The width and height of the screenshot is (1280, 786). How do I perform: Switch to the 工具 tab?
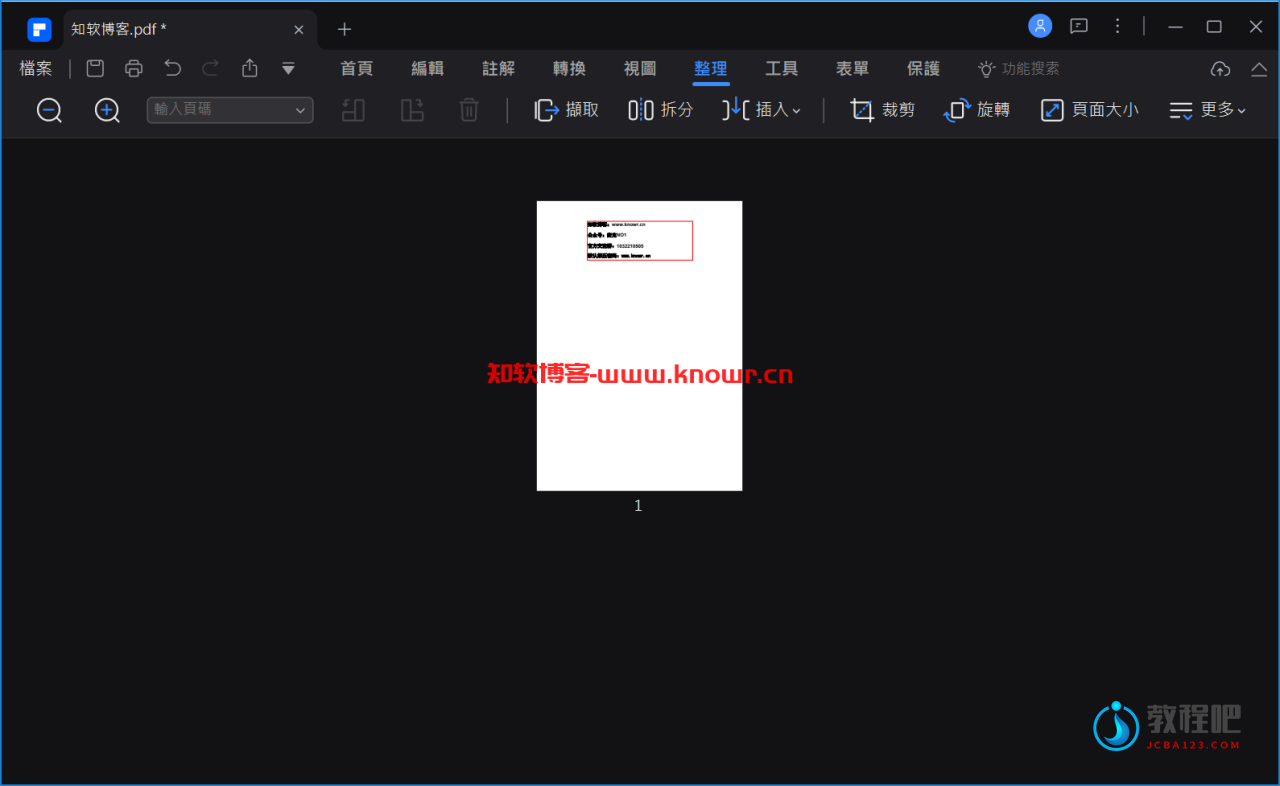coord(782,68)
